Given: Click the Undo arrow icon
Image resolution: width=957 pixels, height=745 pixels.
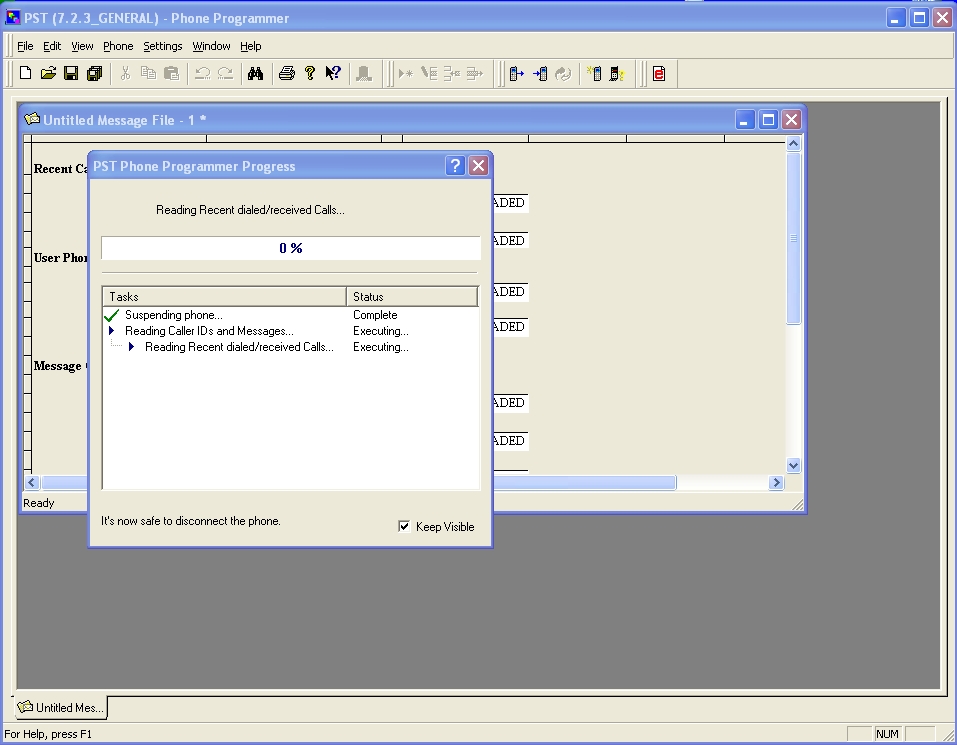Looking at the screenshot, I should [202, 73].
